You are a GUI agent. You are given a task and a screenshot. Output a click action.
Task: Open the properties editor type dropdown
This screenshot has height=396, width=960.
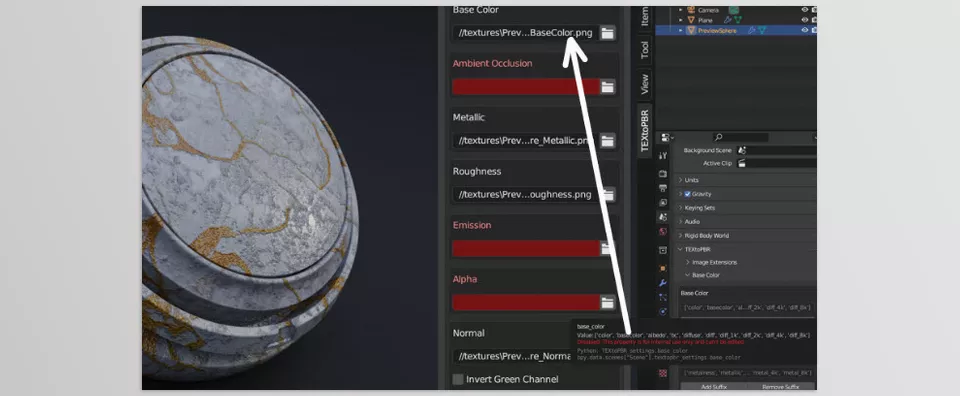pyautogui.click(x=667, y=138)
